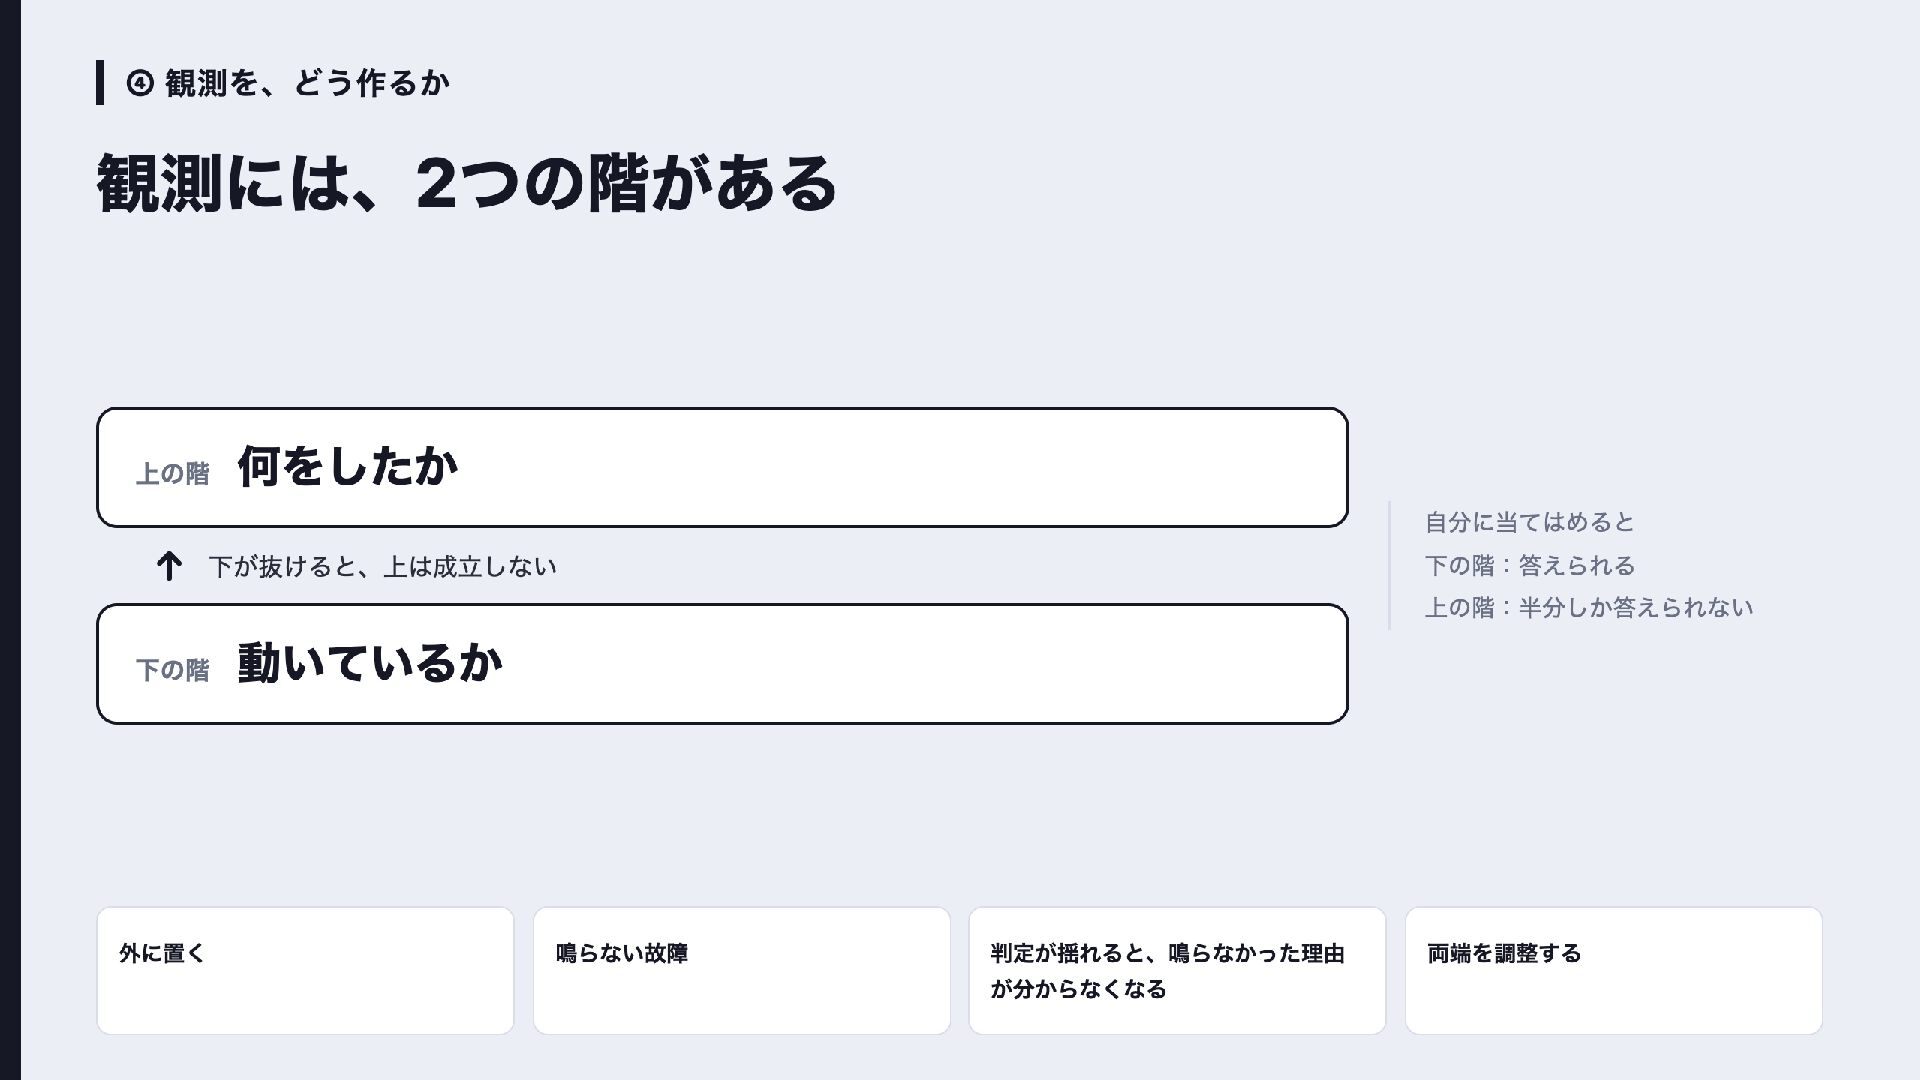
Task: Click the section heading 観測を、どう作るか
Action: [307, 83]
